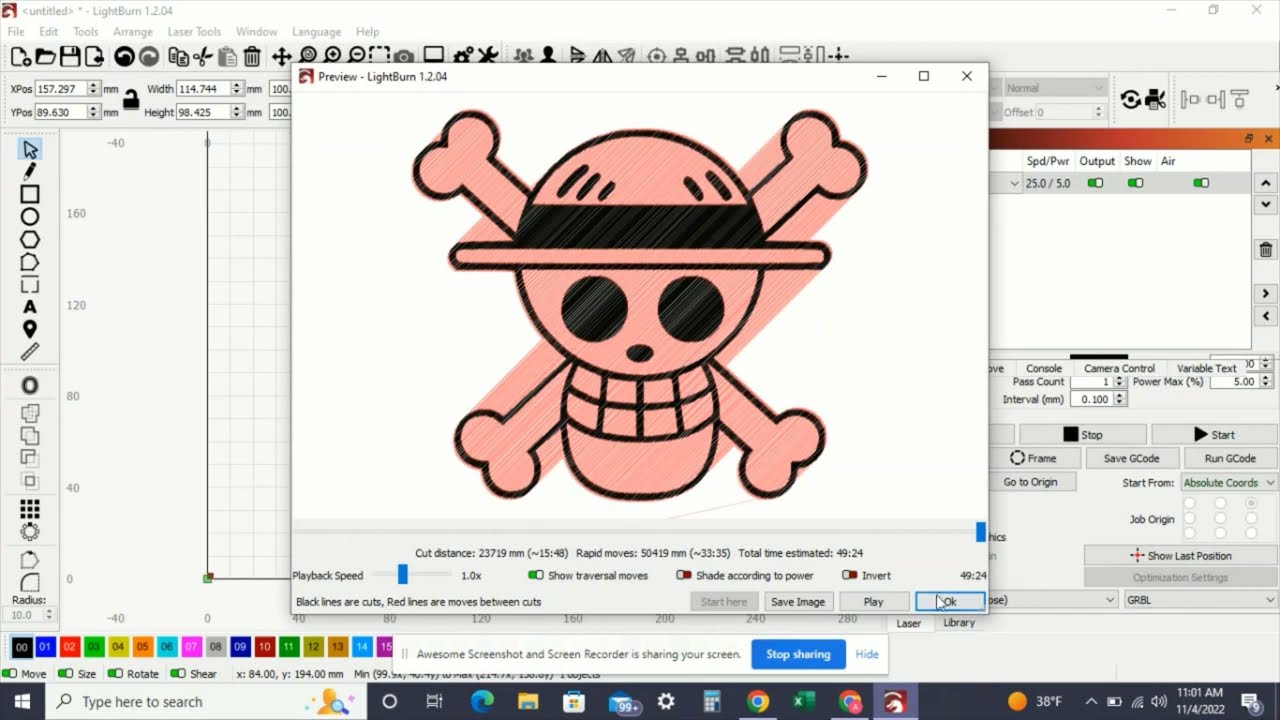This screenshot has height=720, width=1280.
Task: Open the Start From dropdown
Action: click(x=1228, y=483)
